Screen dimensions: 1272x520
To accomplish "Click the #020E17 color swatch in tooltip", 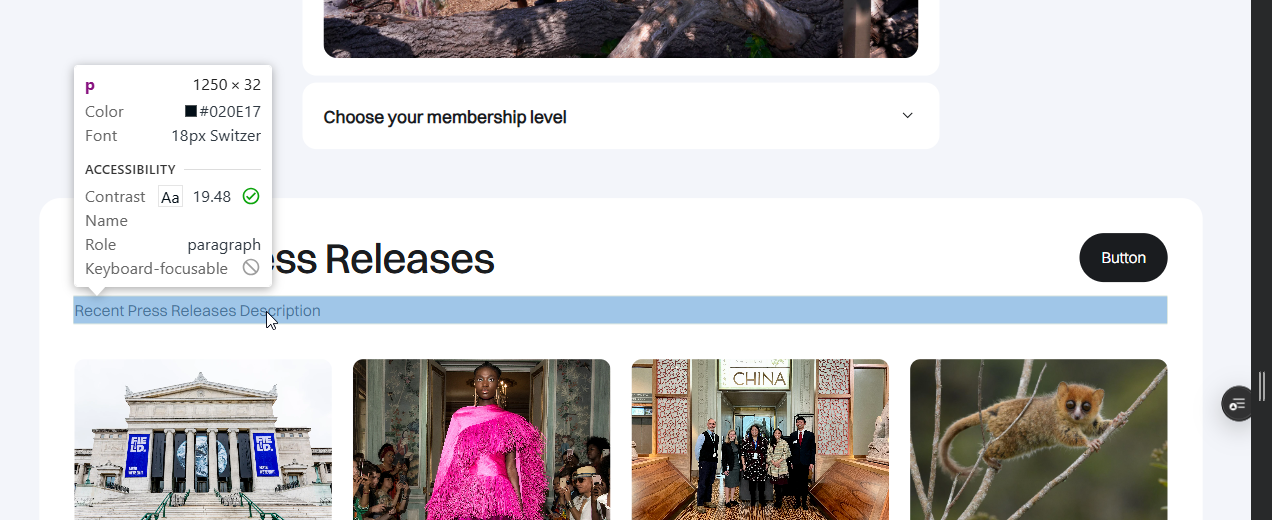I will [x=190, y=111].
